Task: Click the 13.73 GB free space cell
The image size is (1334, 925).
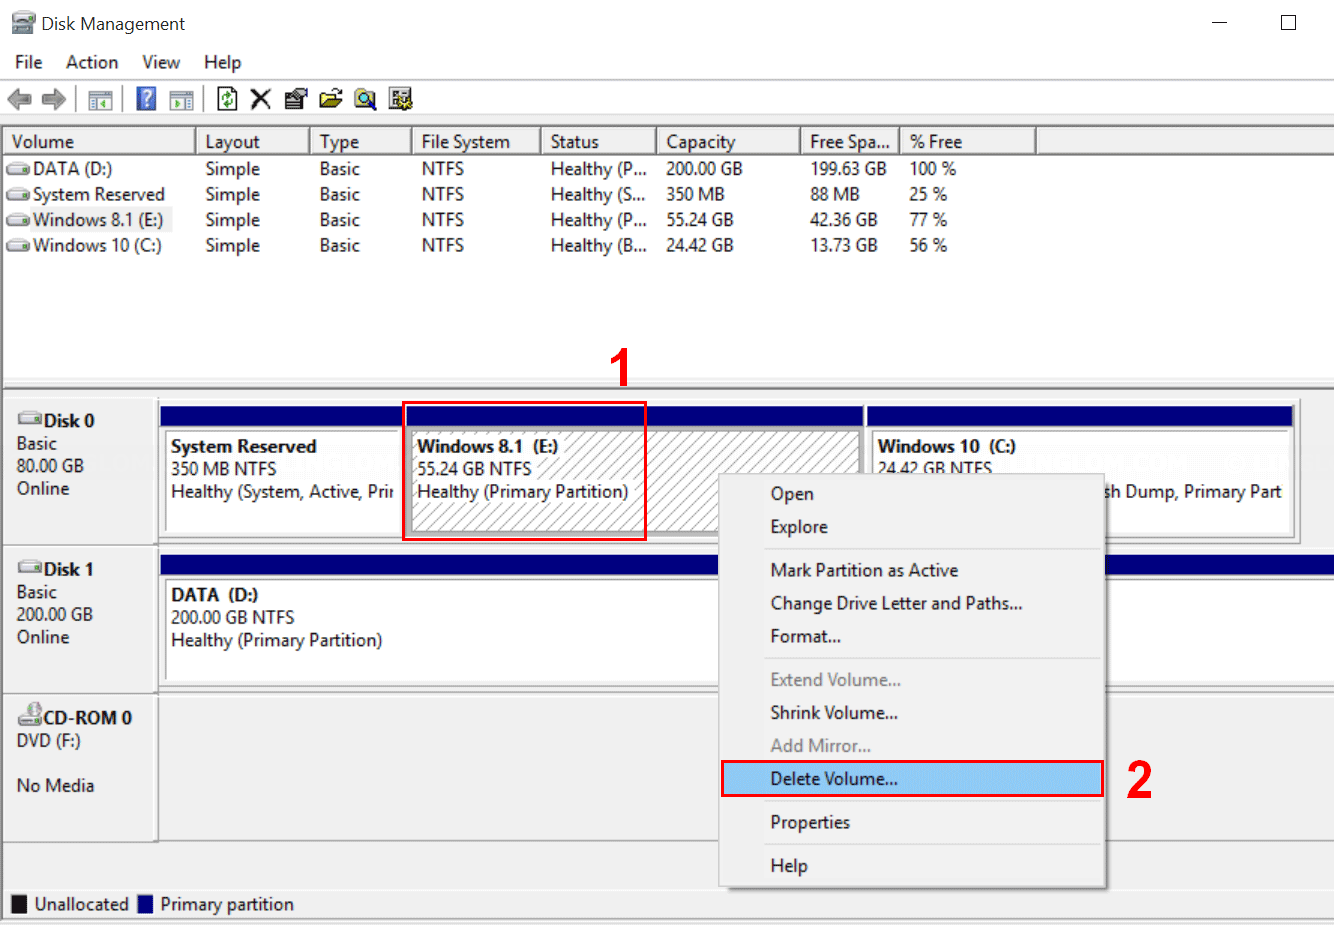Action: click(843, 245)
